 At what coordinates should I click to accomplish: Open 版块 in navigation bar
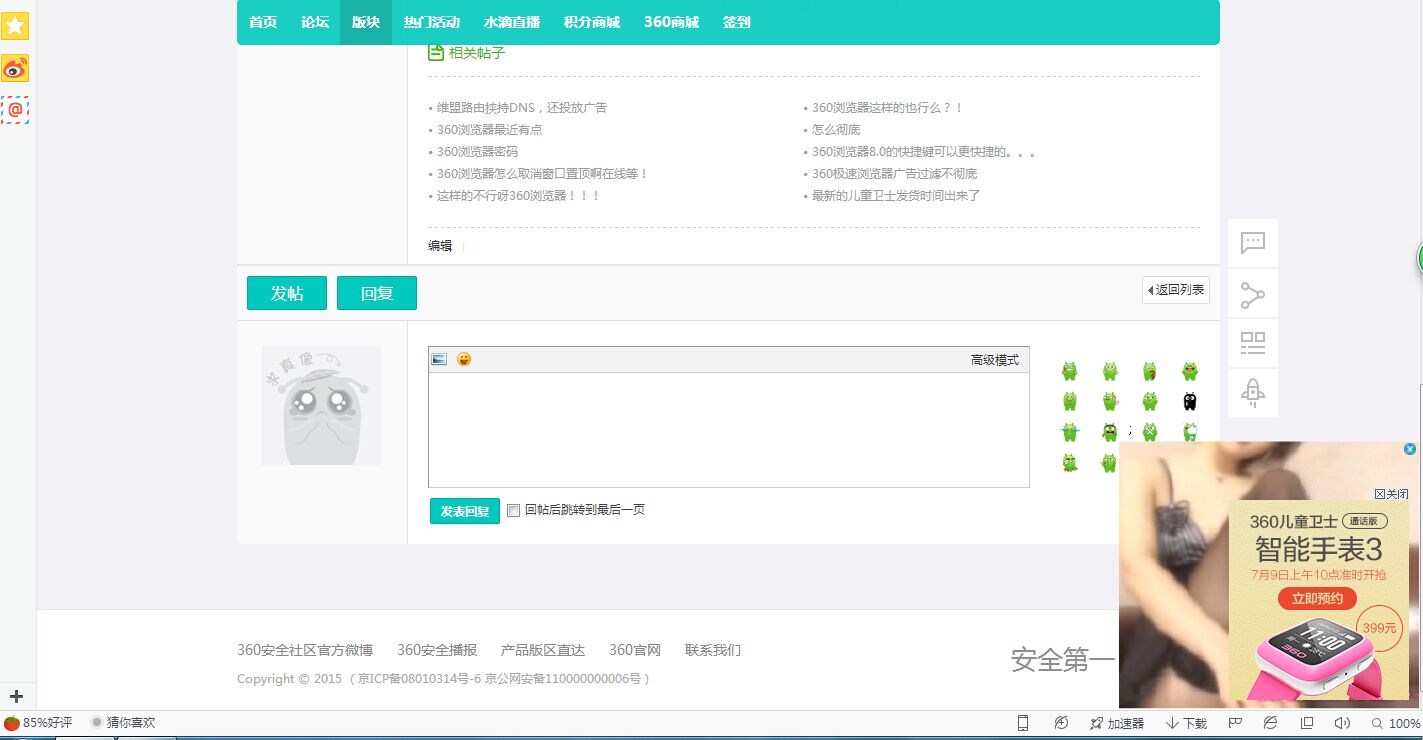tap(366, 22)
